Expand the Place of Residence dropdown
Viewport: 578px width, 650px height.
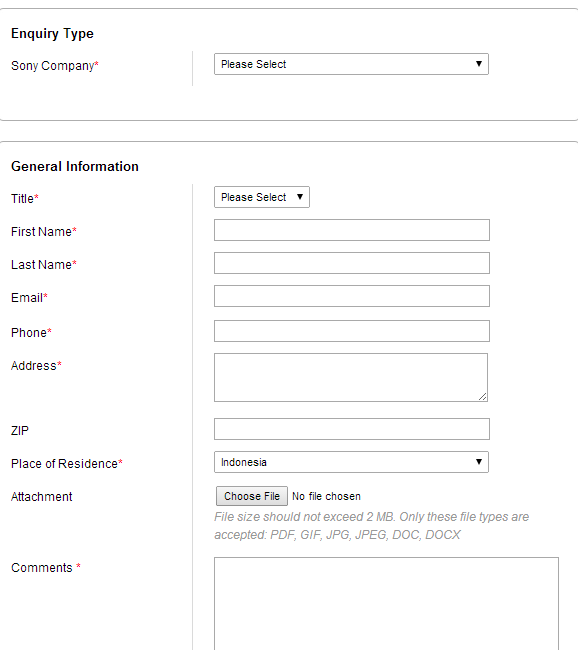pyautogui.click(x=351, y=462)
